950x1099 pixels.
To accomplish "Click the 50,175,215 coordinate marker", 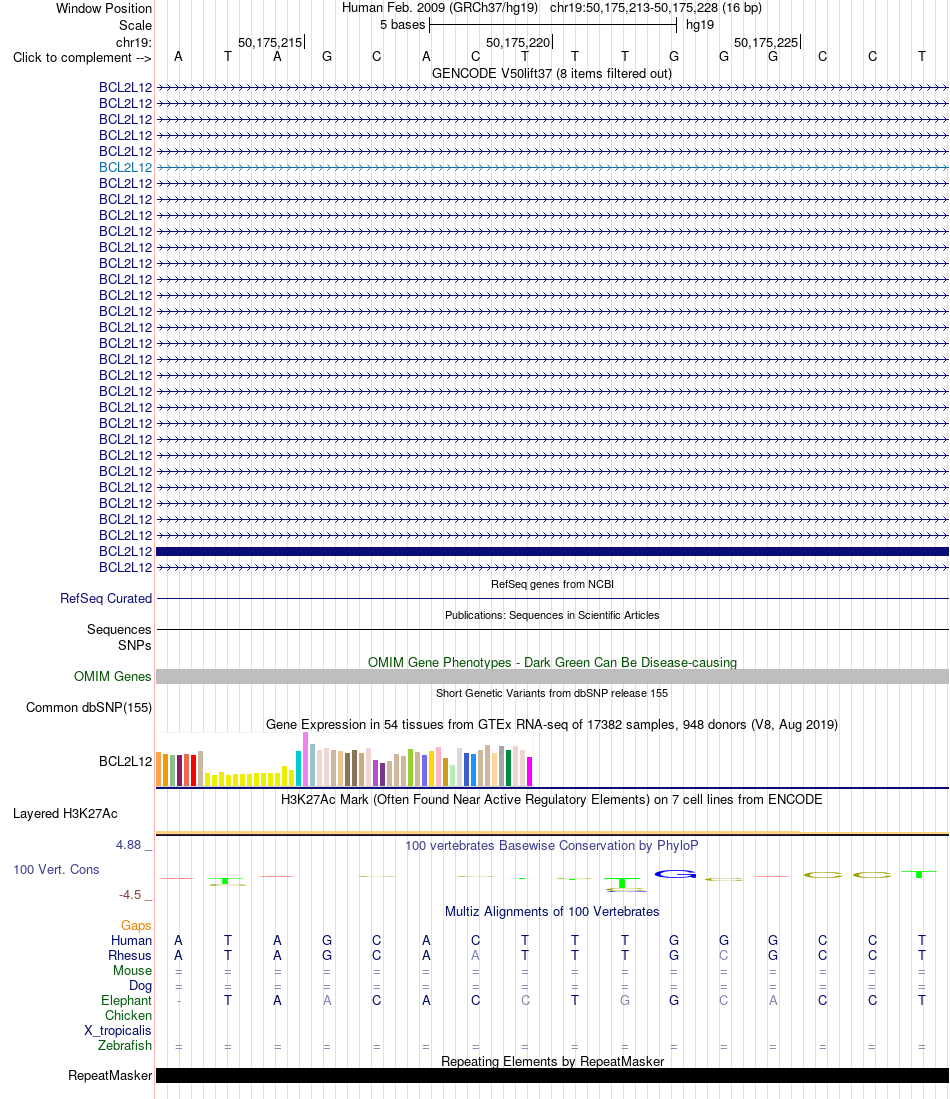I will point(271,43).
